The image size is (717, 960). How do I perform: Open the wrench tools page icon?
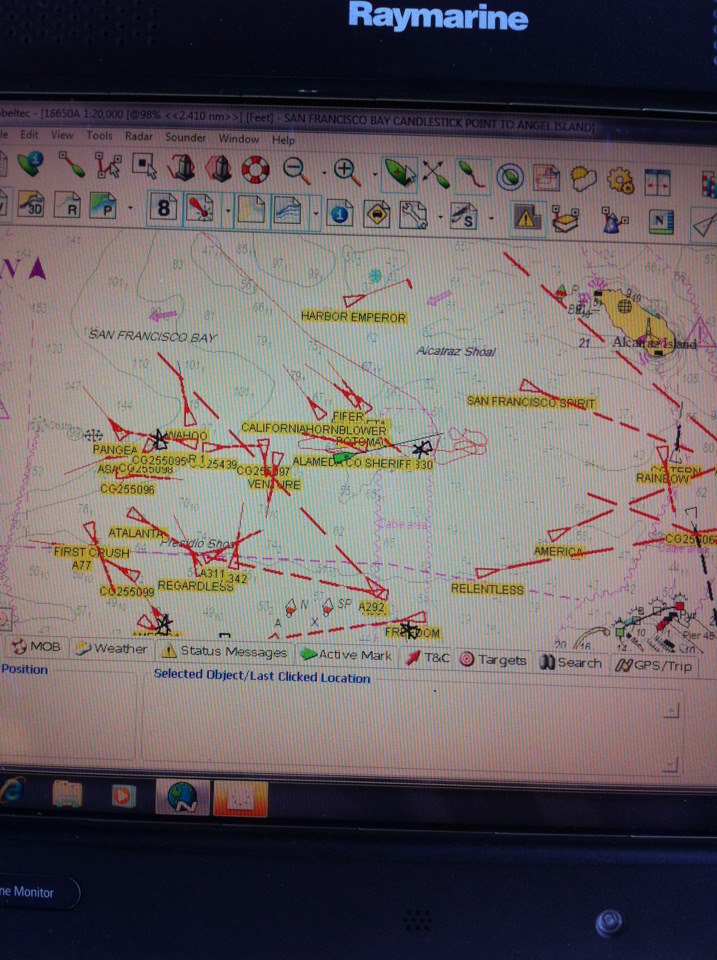pos(413,216)
